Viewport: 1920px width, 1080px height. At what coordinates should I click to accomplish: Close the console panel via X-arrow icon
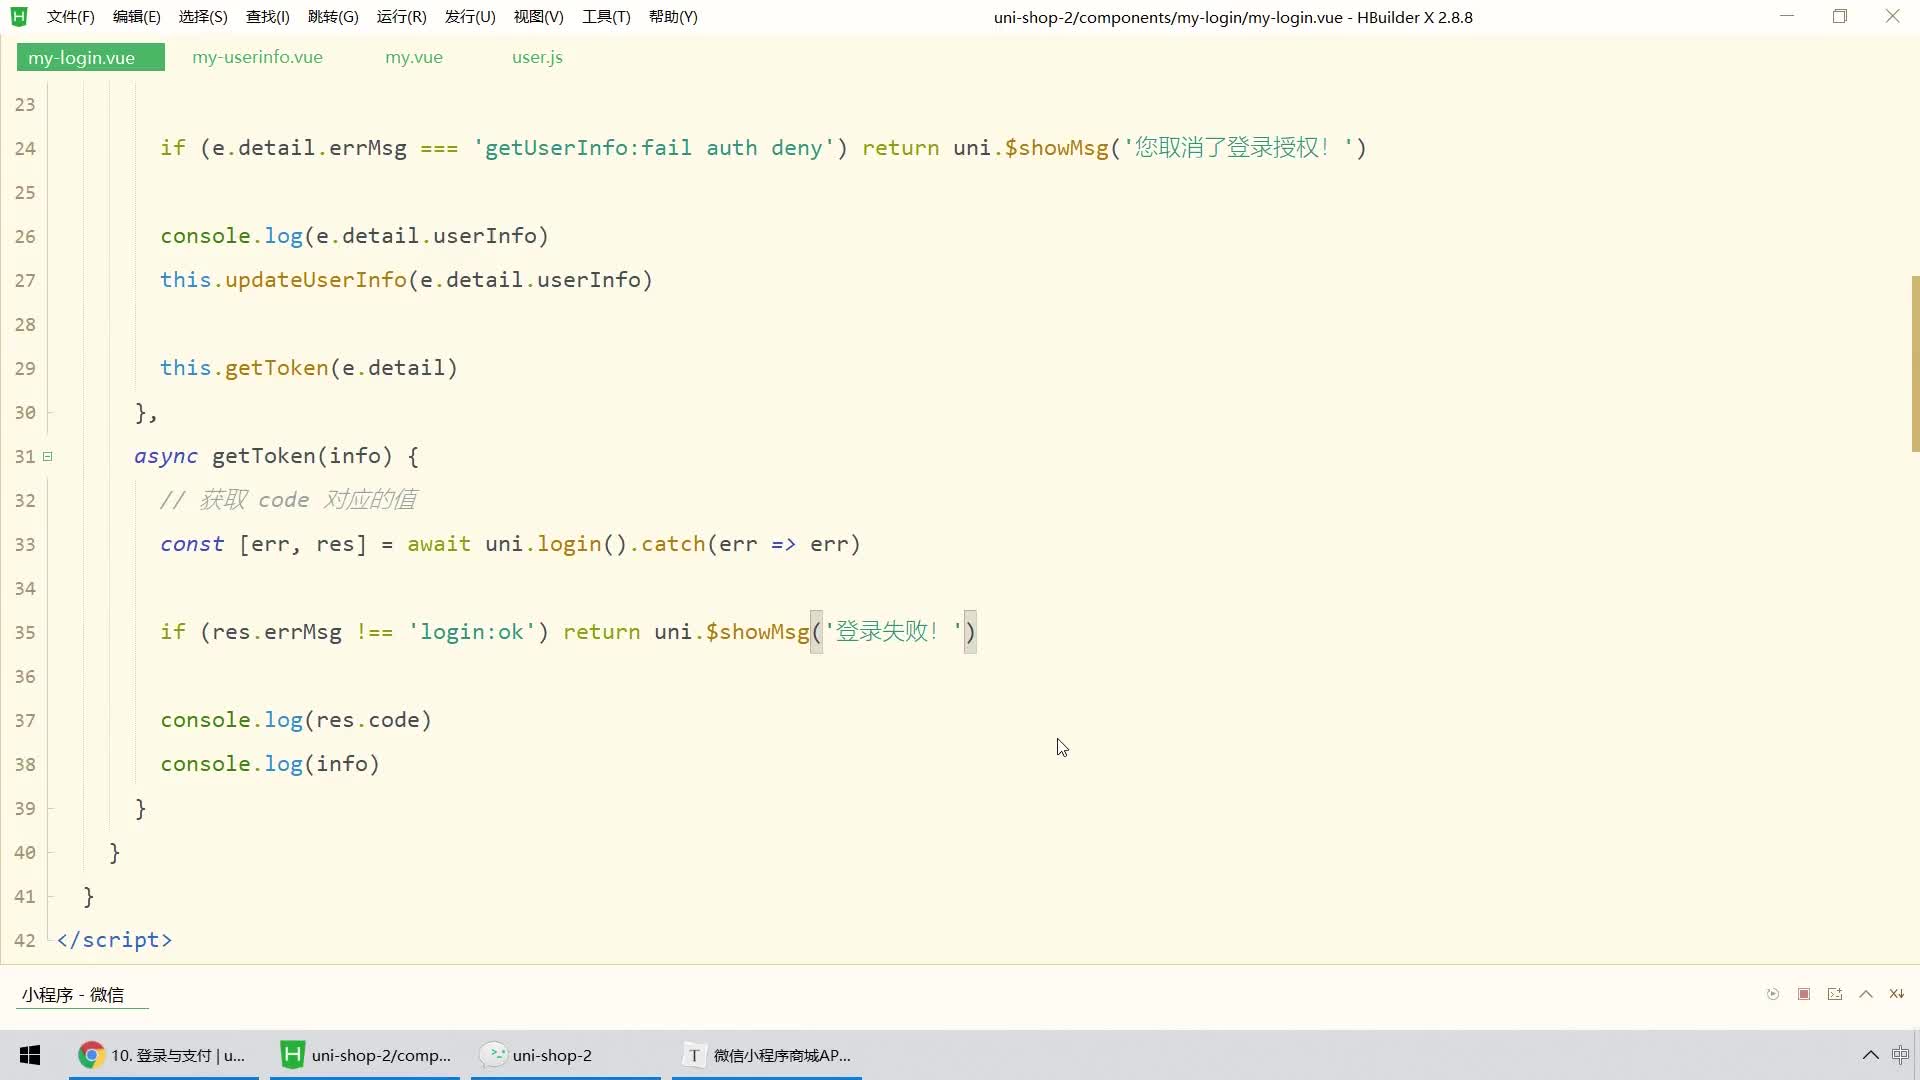pyautogui.click(x=1896, y=994)
